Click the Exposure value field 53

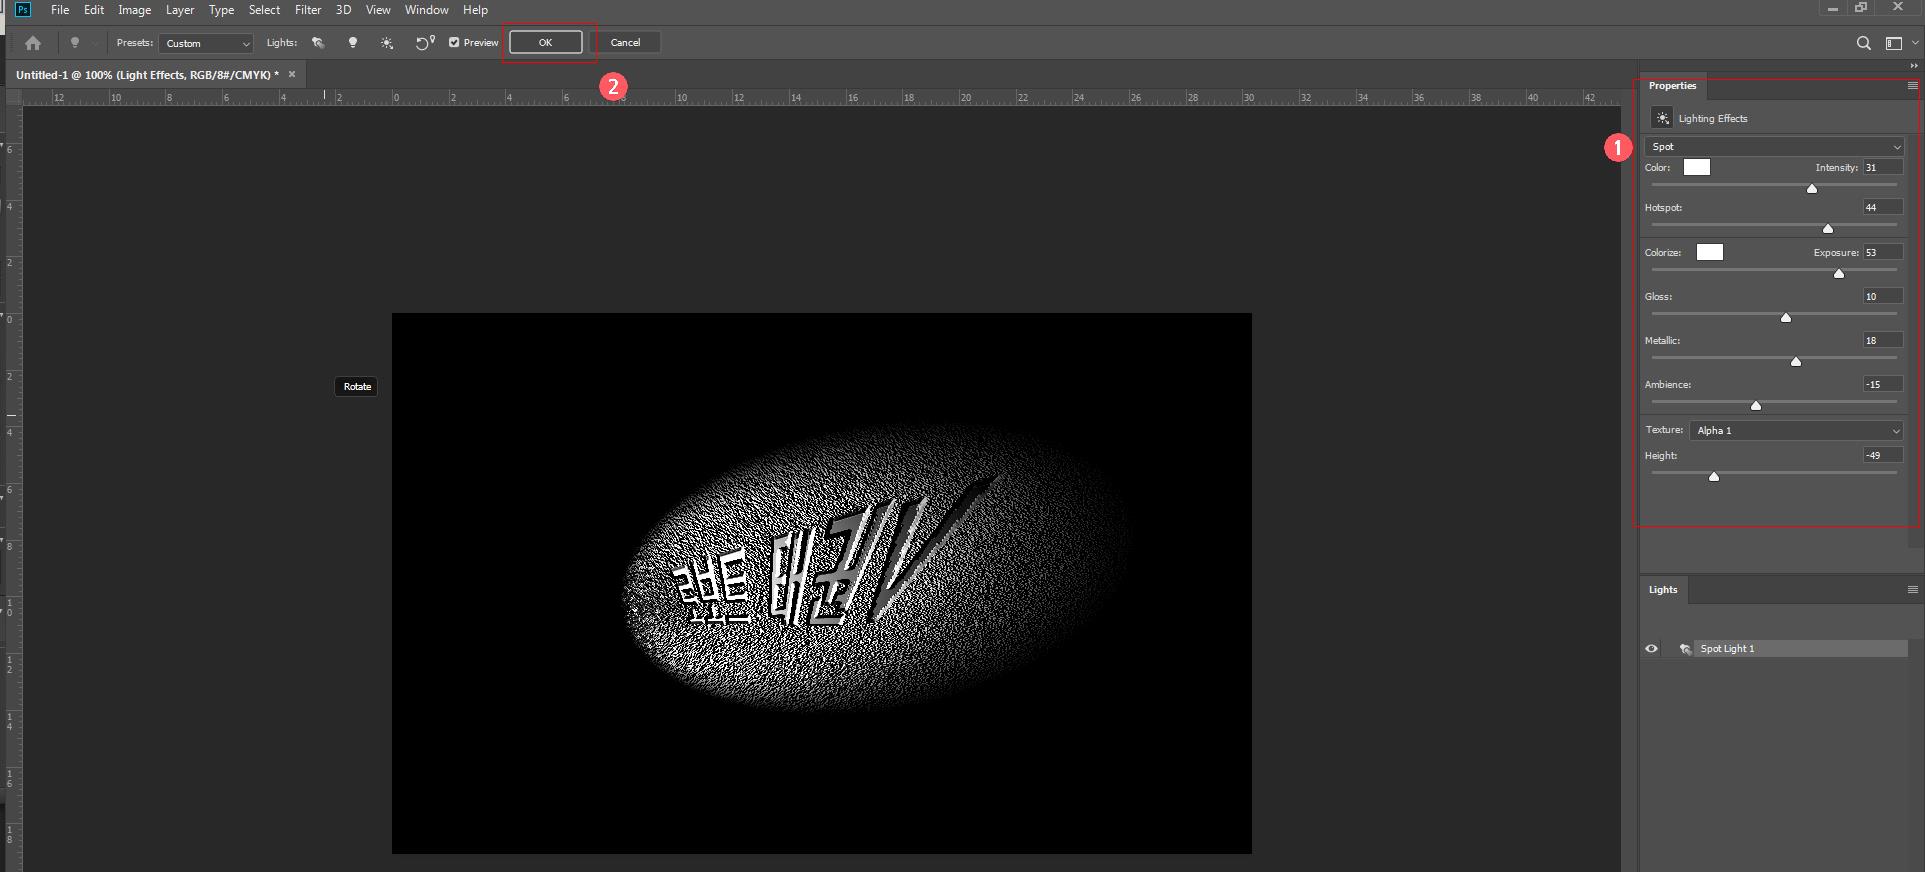pos(1882,252)
